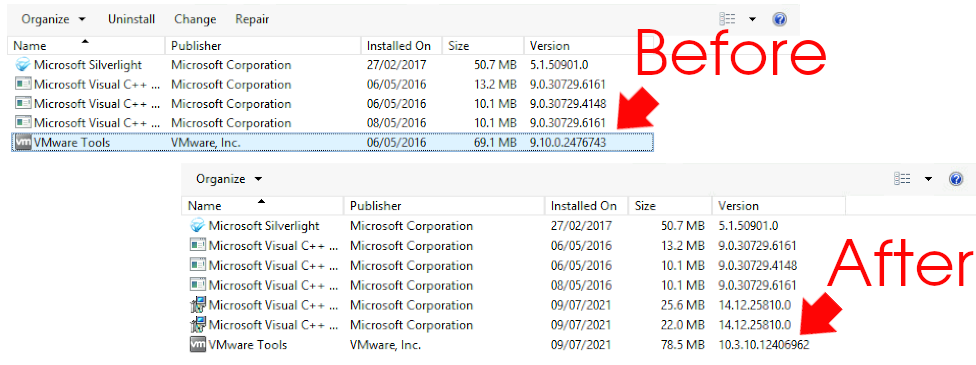Click the 78.5 MB size cell

click(x=683, y=344)
